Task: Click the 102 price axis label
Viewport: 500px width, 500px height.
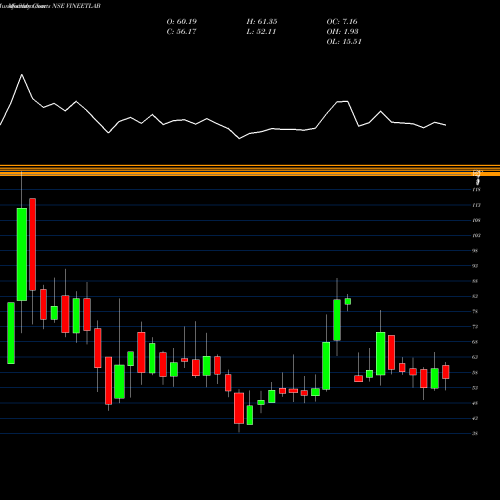Action: click(476, 235)
